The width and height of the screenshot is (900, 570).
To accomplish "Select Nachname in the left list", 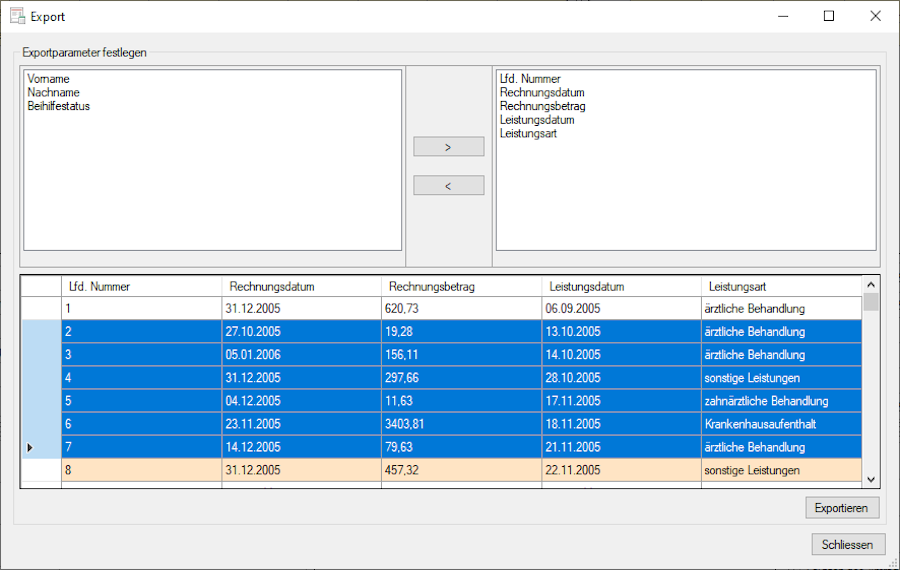I will (x=53, y=93).
